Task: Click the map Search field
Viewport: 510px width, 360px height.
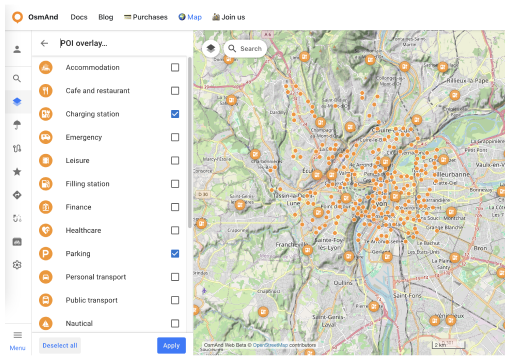Action: point(245,49)
